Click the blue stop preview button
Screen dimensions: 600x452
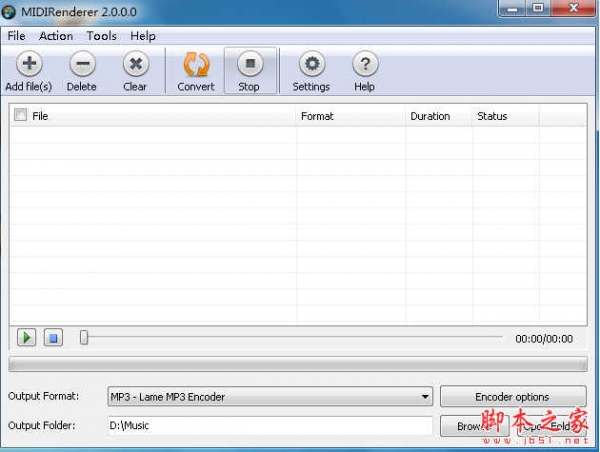(x=53, y=338)
